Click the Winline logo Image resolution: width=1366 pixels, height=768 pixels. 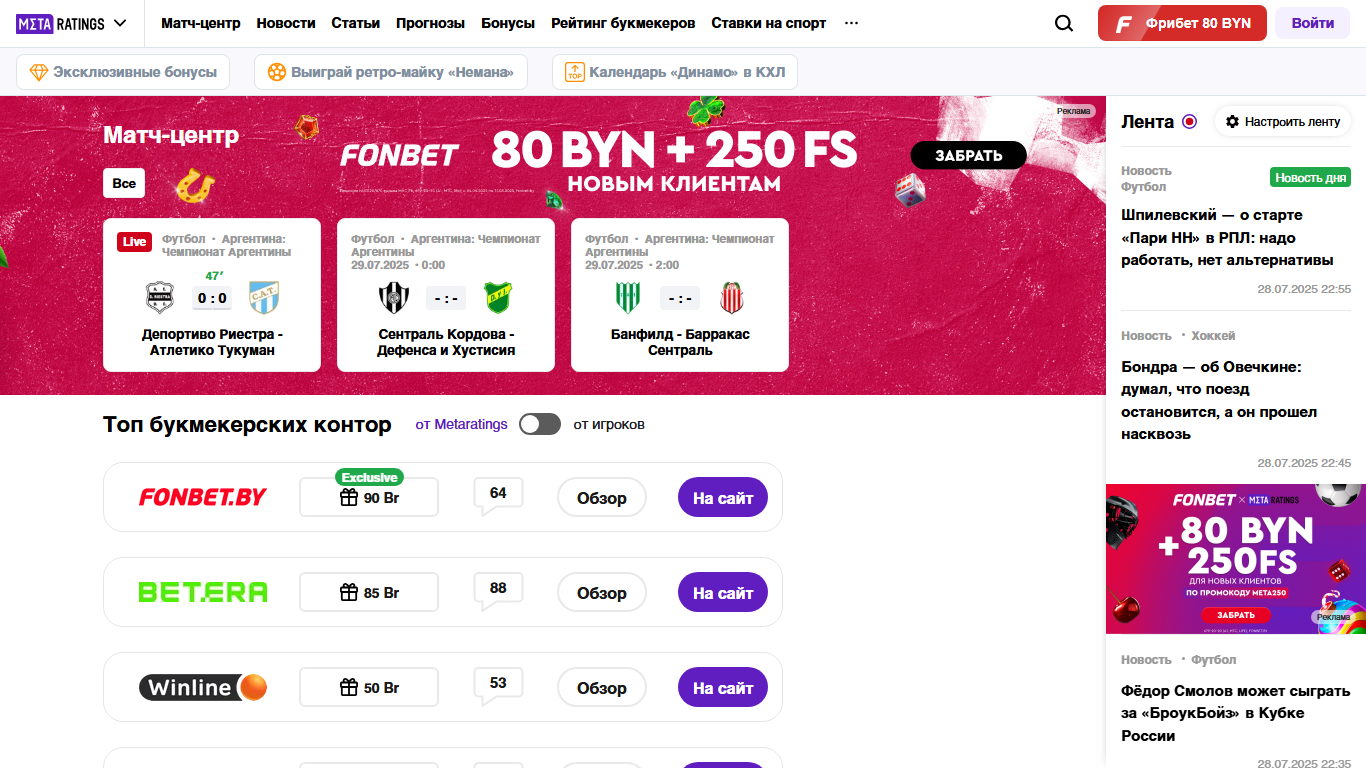203,687
